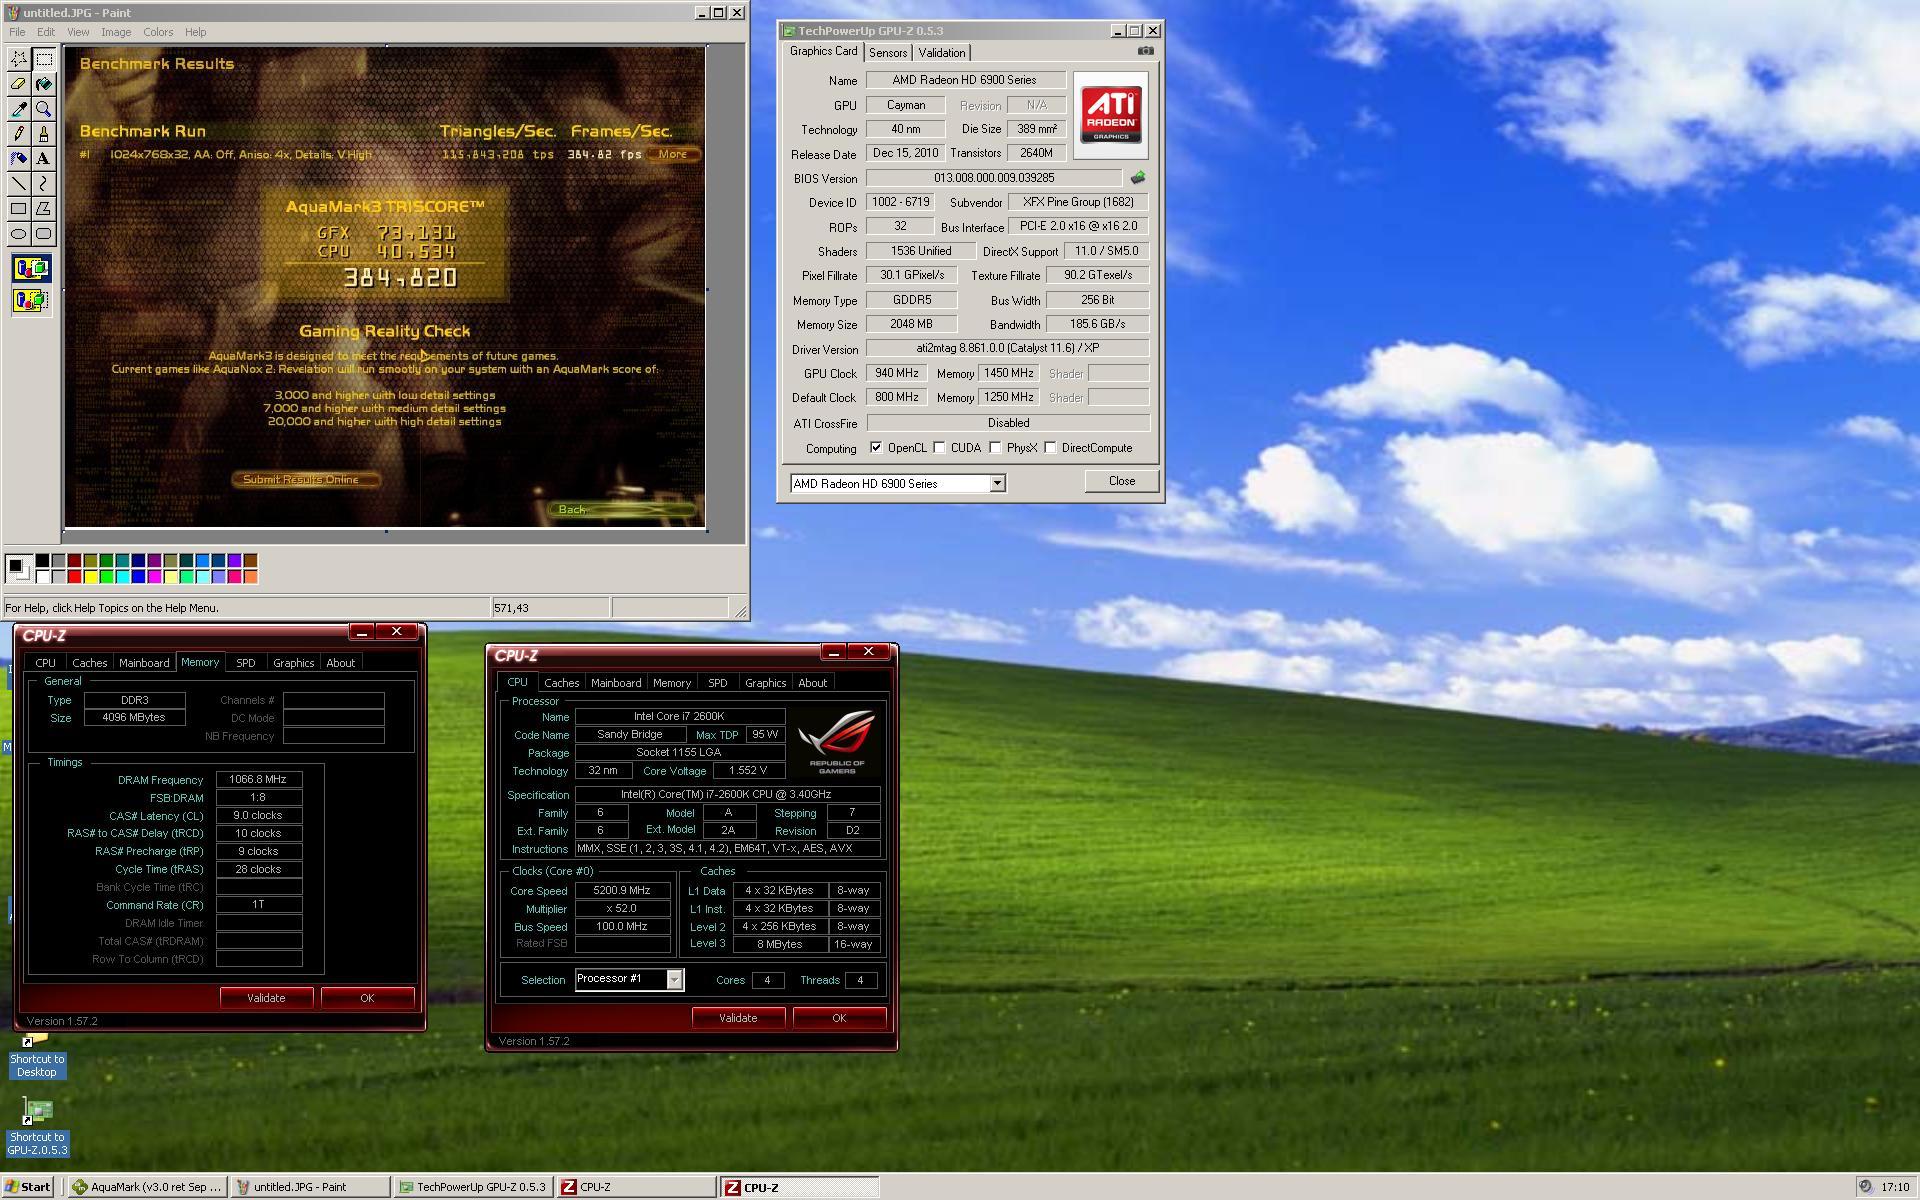Open Shortcut to GPU-Z.0.5.3 desktop icon
Screen dimensions: 1920x1200
pyautogui.click(x=37, y=1127)
